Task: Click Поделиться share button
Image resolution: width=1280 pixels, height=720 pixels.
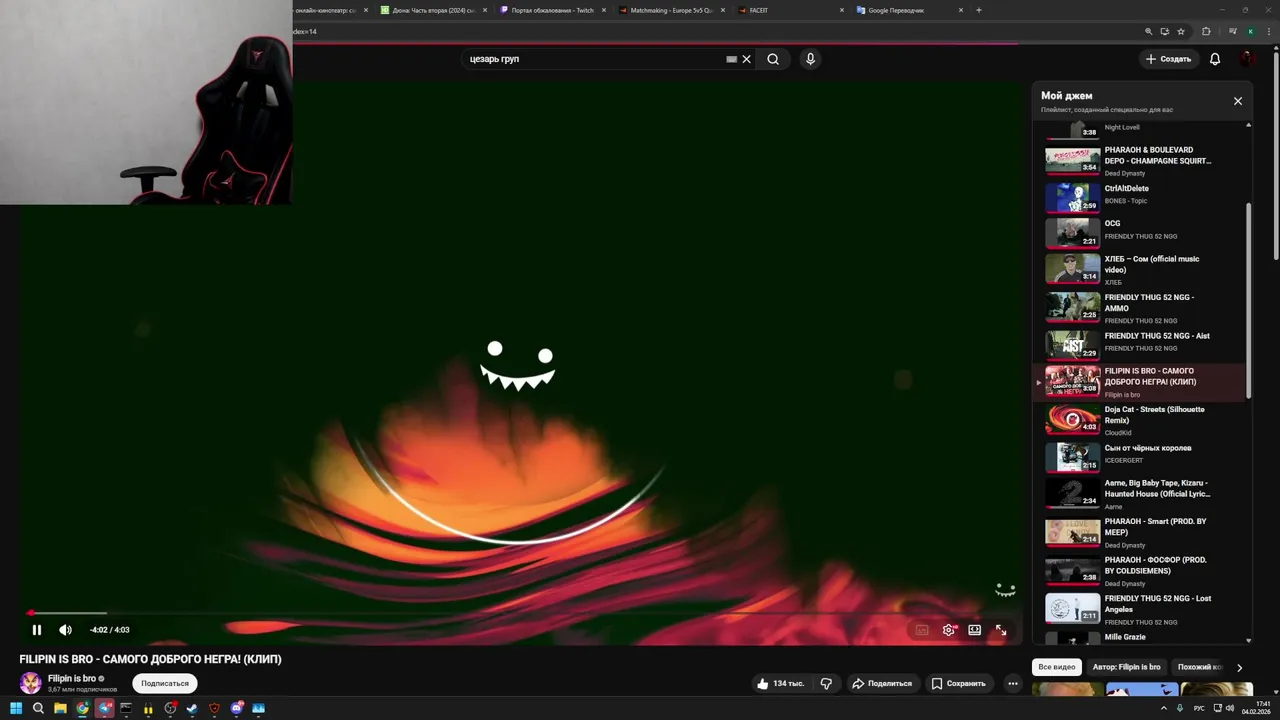Action: click(882, 684)
